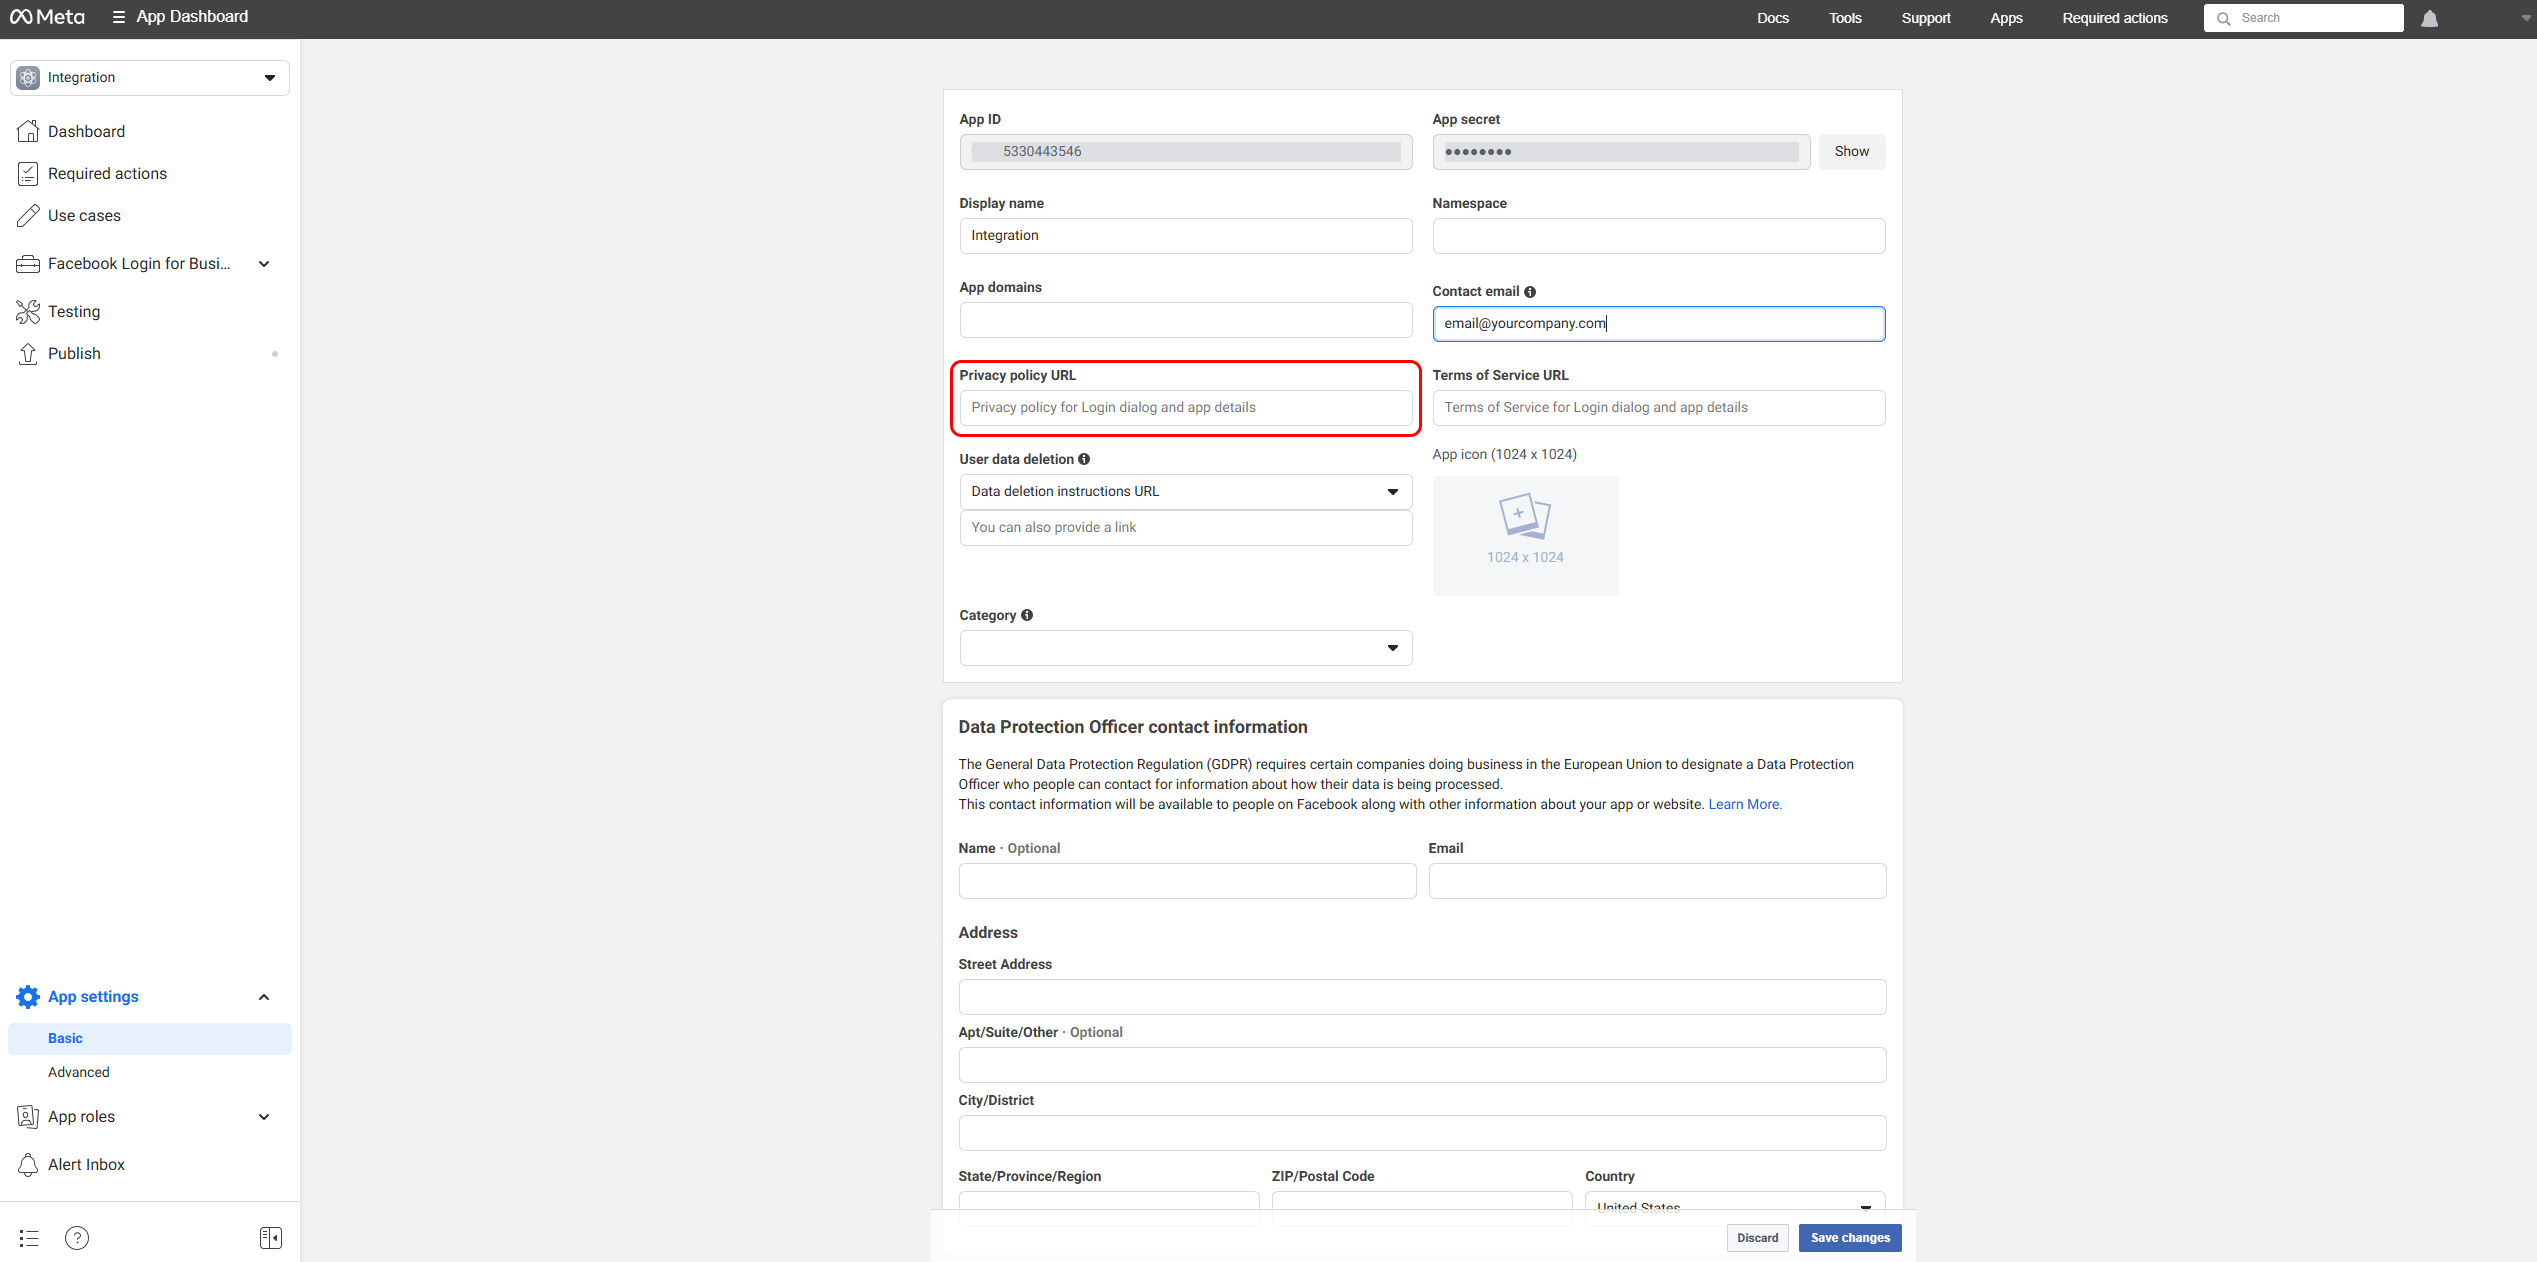2537x1262 pixels.
Task: Open the Learn More link
Action: pyautogui.click(x=1745, y=804)
